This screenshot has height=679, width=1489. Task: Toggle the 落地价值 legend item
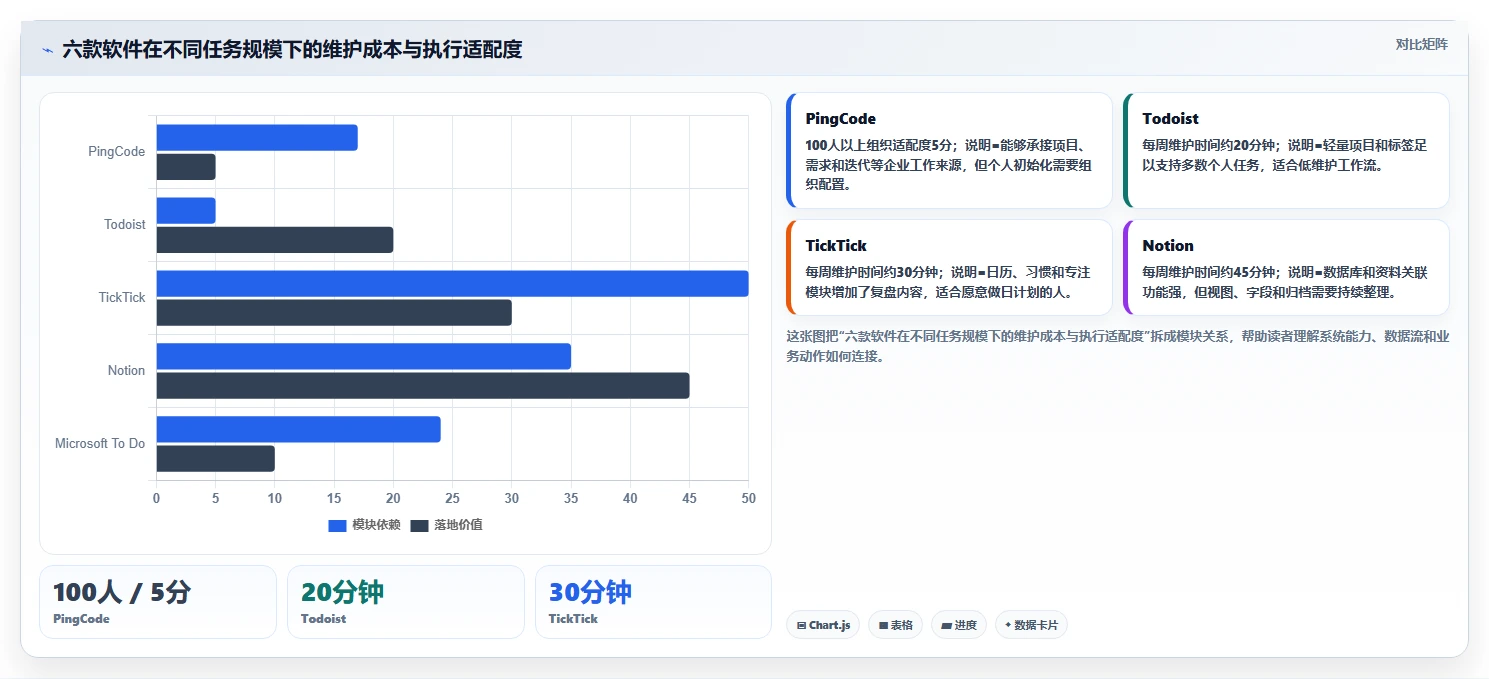pyautogui.click(x=446, y=525)
